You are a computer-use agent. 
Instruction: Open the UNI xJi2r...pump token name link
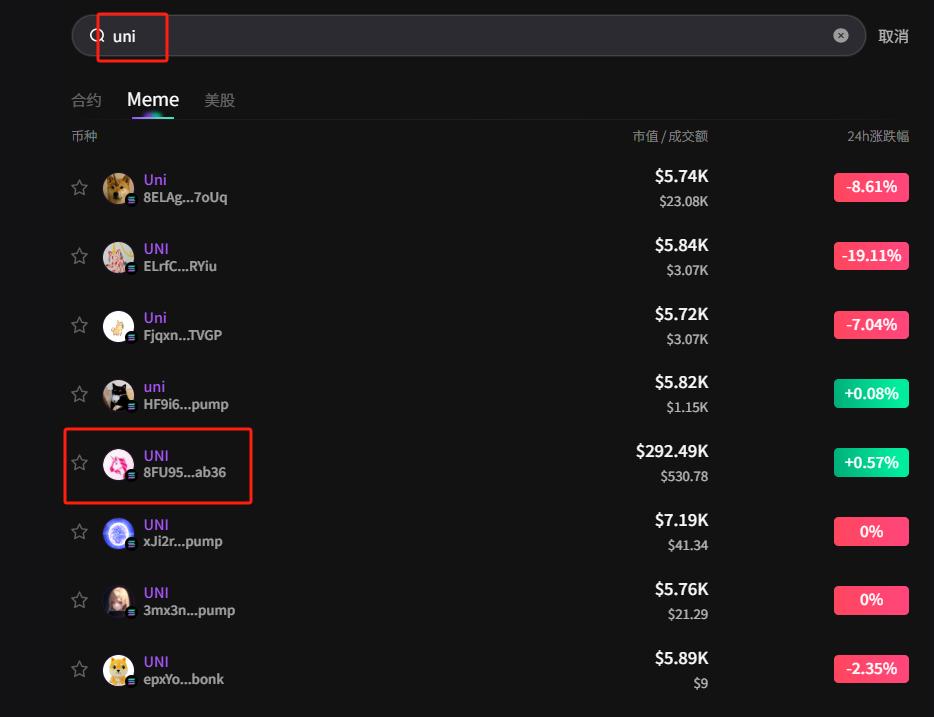pos(156,524)
